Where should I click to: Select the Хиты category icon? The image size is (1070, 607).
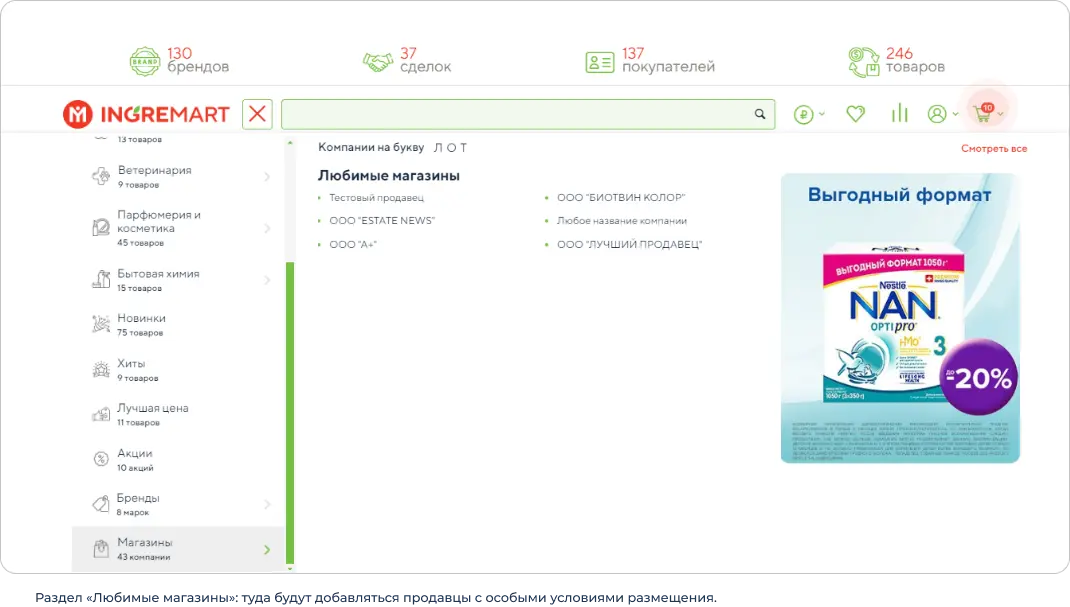[x=101, y=369]
